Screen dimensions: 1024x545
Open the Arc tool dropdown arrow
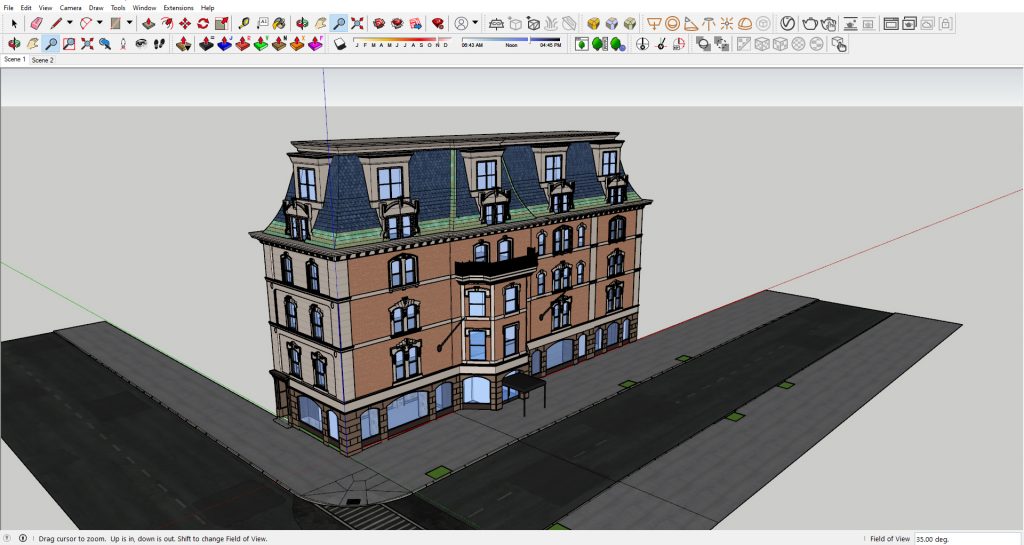100,23
